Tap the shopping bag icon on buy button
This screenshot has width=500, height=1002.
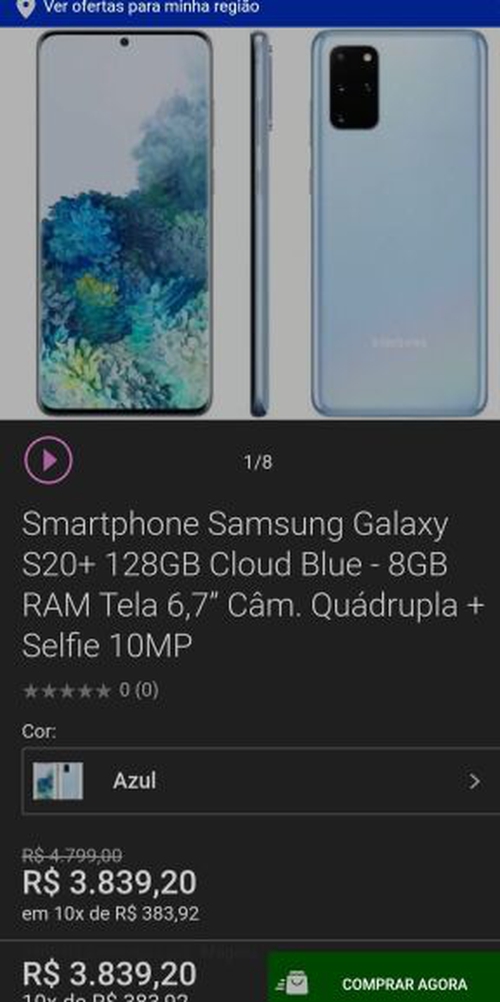pyautogui.click(x=293, y=983)
